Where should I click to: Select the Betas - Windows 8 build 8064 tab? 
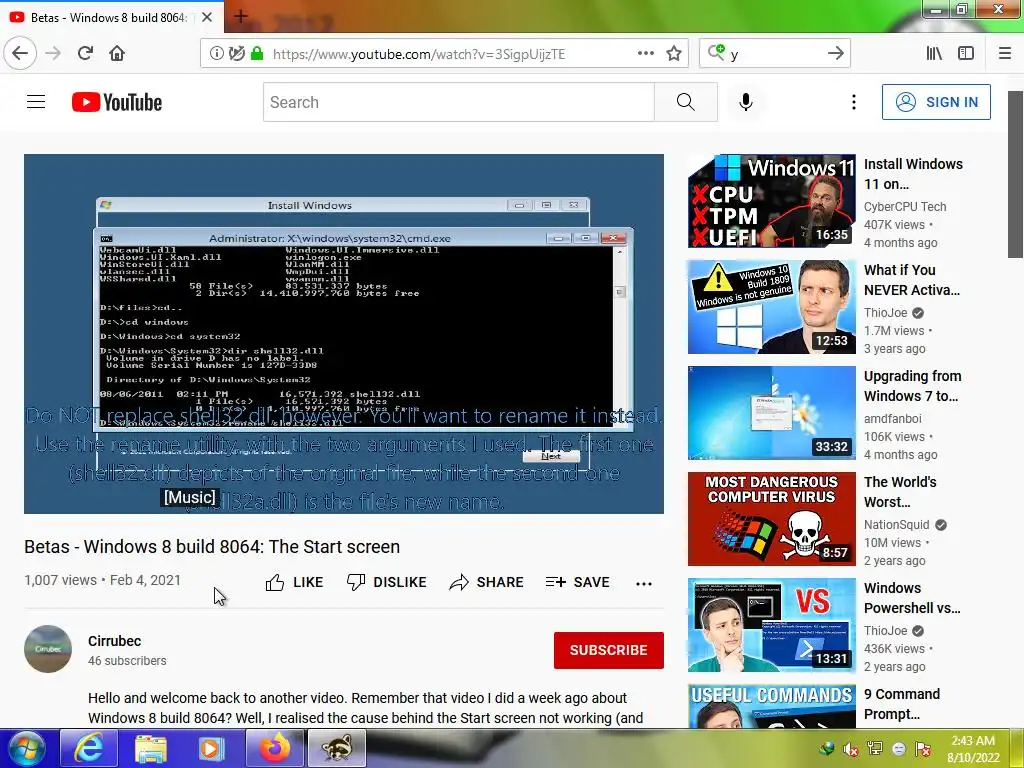(108, 18)
